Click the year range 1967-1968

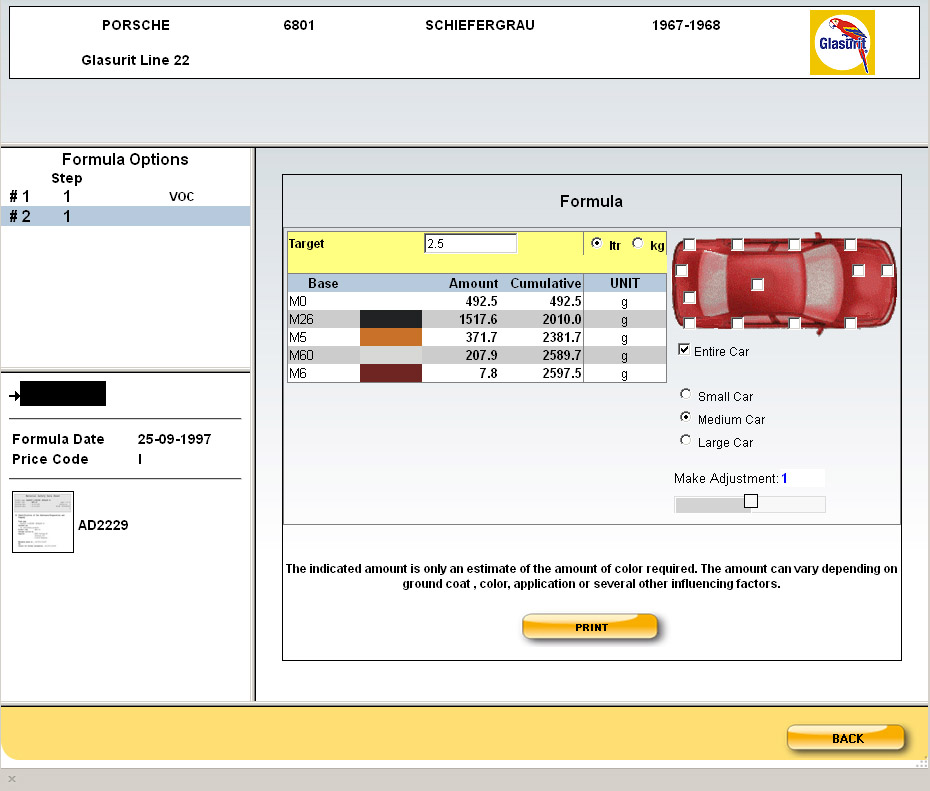point(686,25)
